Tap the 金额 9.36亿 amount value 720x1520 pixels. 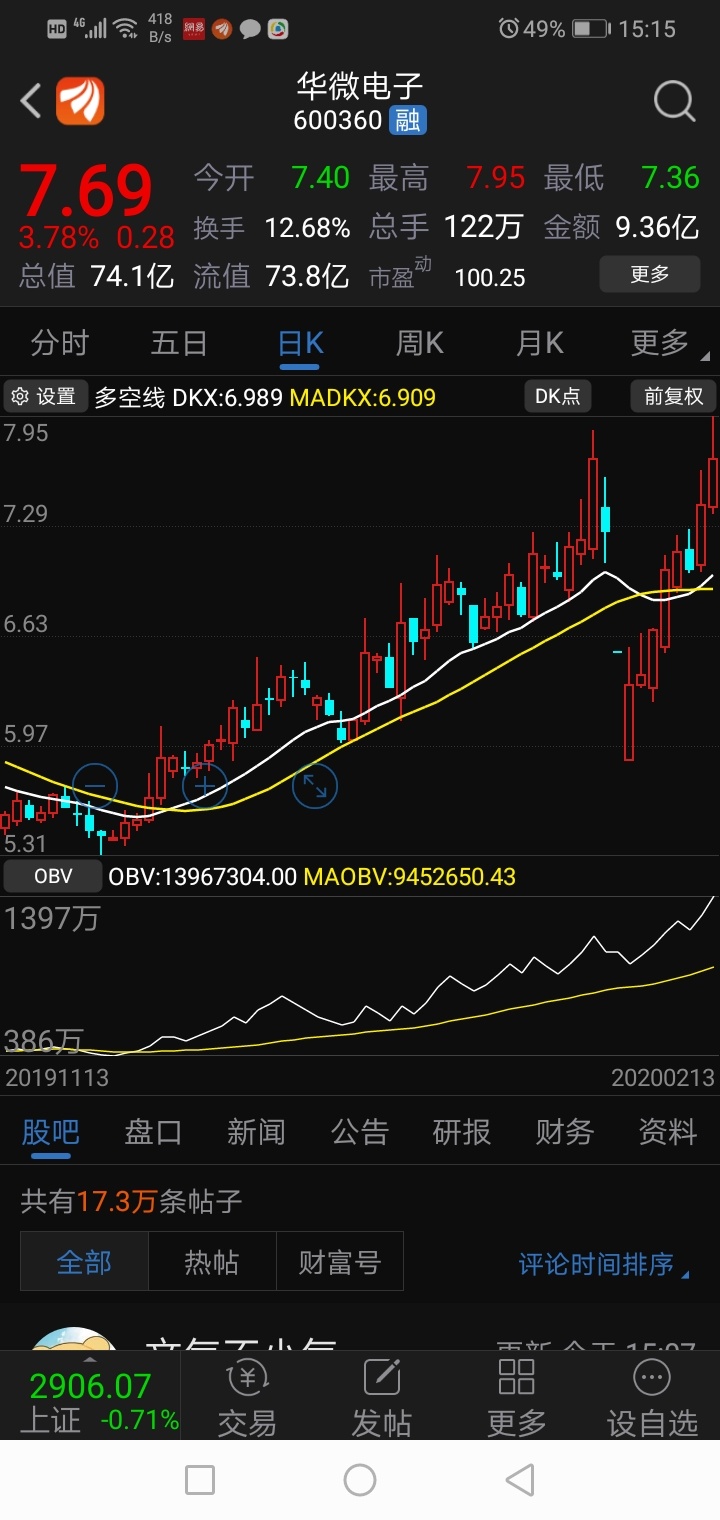pos(622,228)
